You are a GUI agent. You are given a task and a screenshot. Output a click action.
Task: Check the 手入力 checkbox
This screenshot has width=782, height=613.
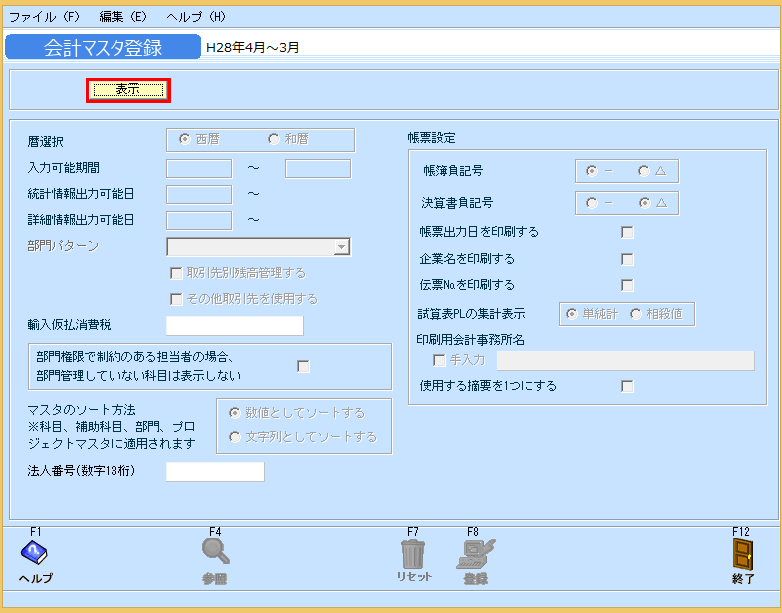pos(439,360)
